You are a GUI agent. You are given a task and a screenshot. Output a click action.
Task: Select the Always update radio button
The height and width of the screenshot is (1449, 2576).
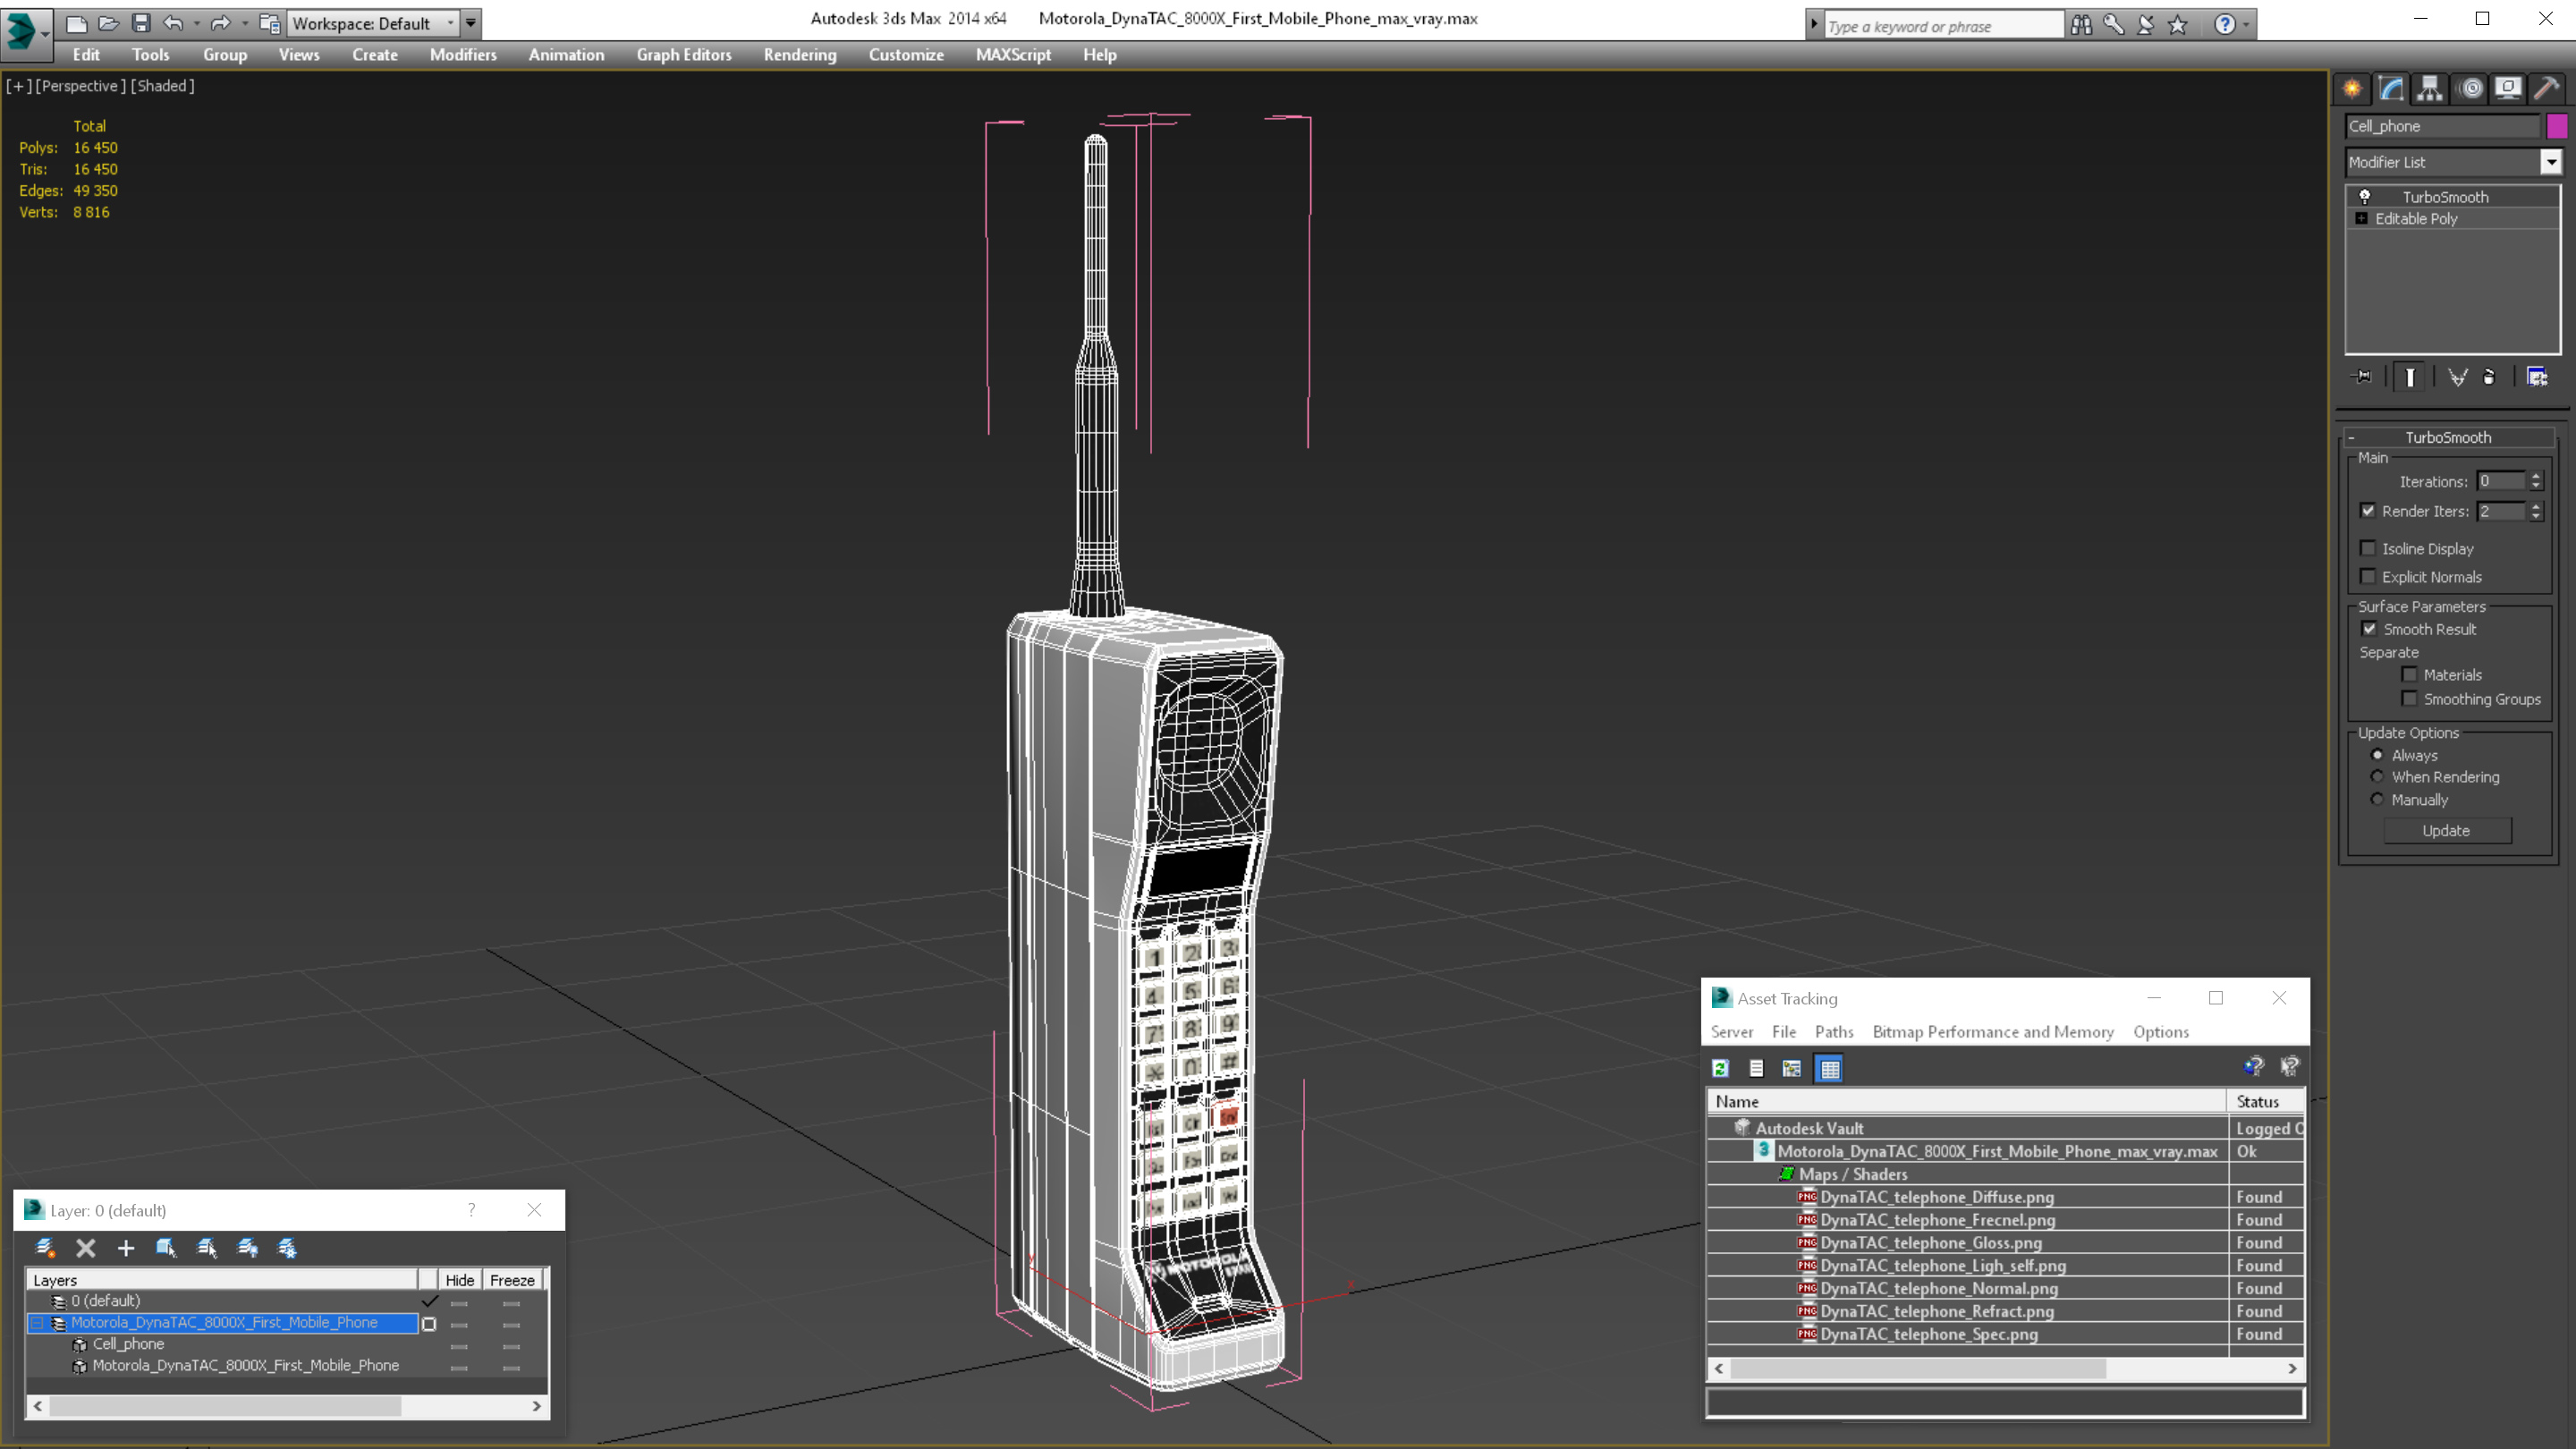point(2377,755)
